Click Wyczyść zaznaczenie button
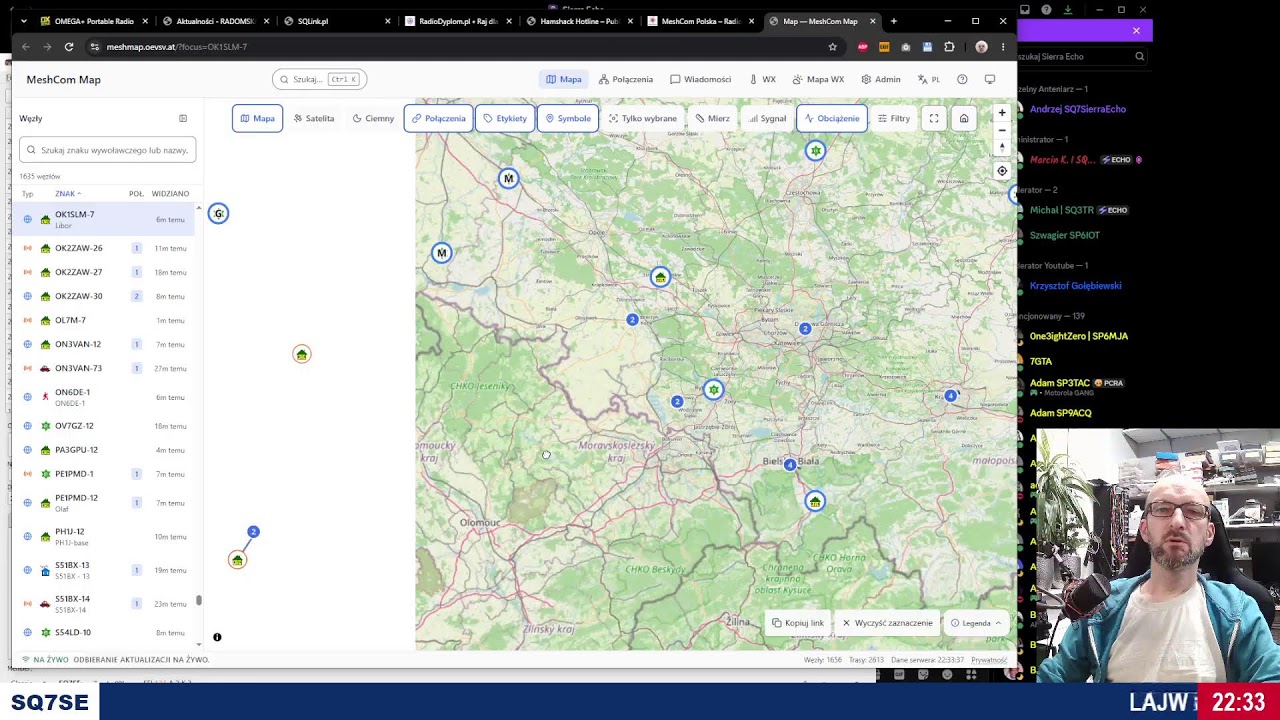Viewport: 1280px width, 720px height. click(x=888, y=623)
